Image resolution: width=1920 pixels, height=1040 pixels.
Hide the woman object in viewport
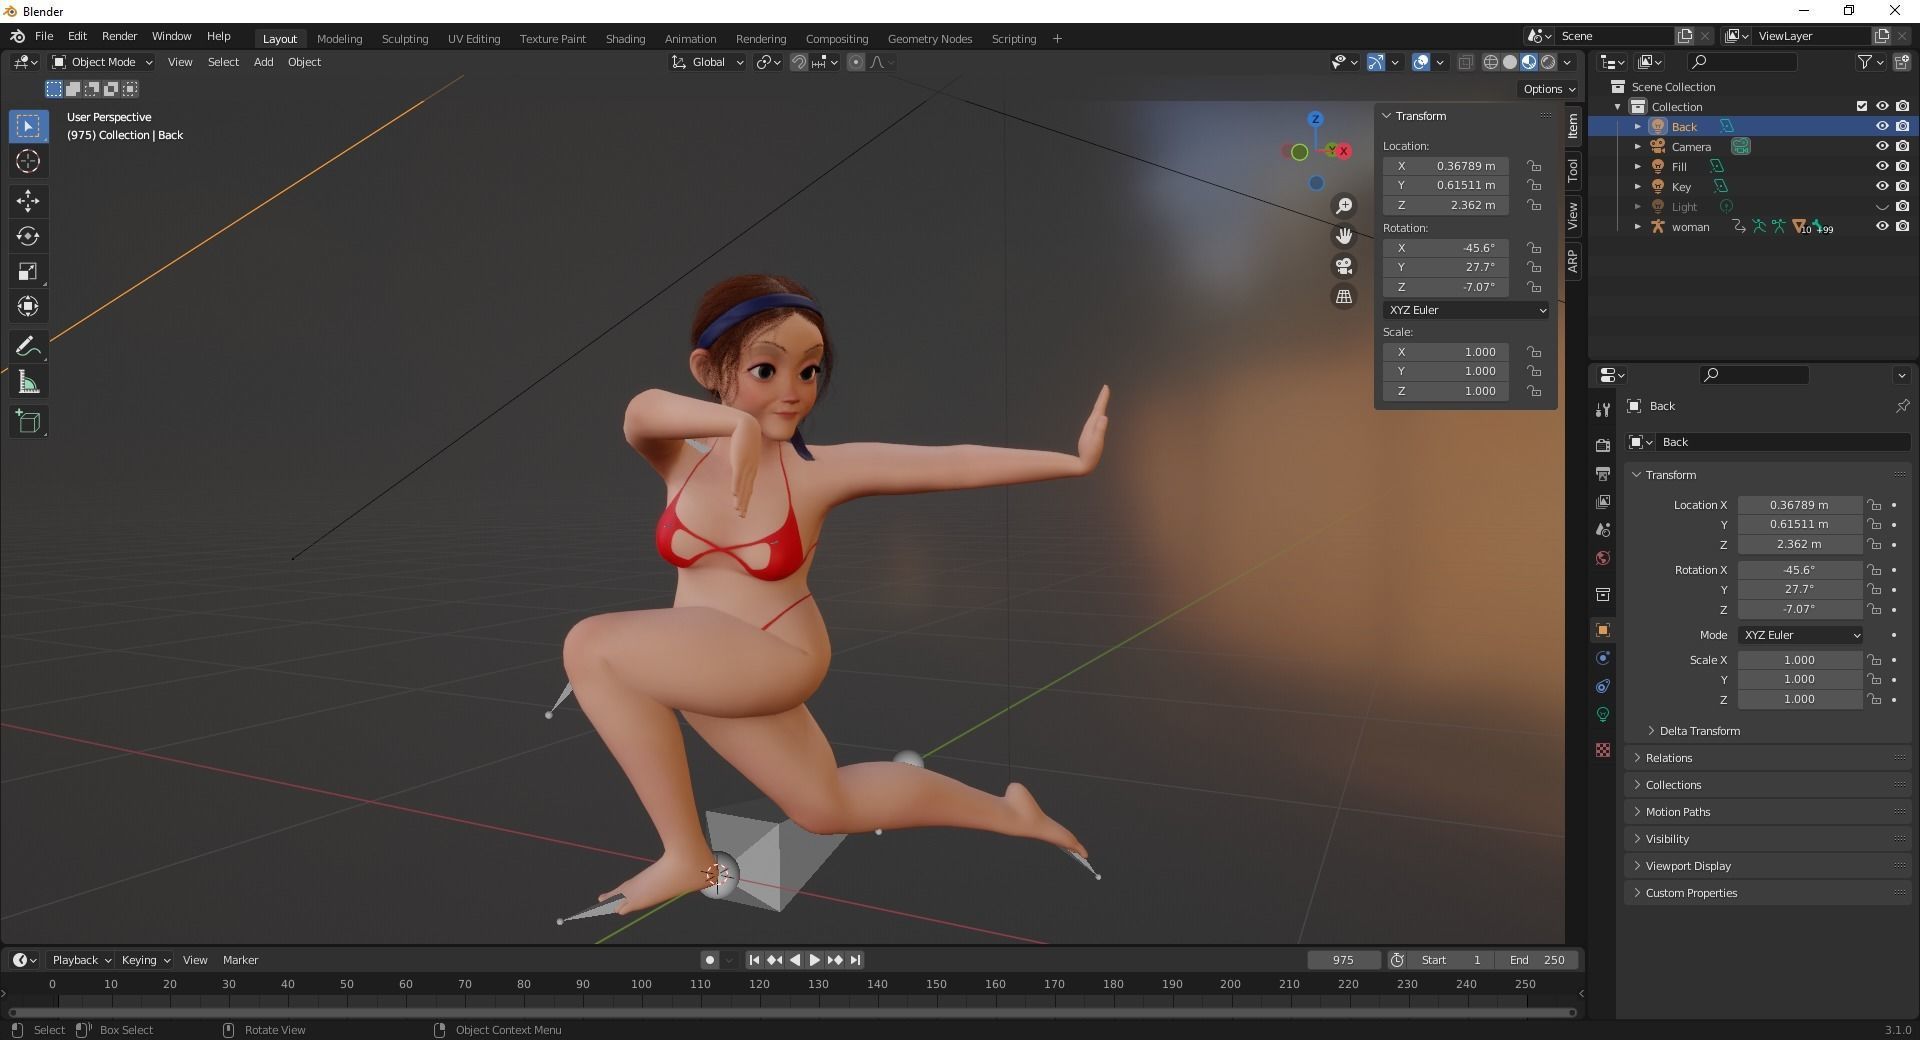[x=1881, y=226]
